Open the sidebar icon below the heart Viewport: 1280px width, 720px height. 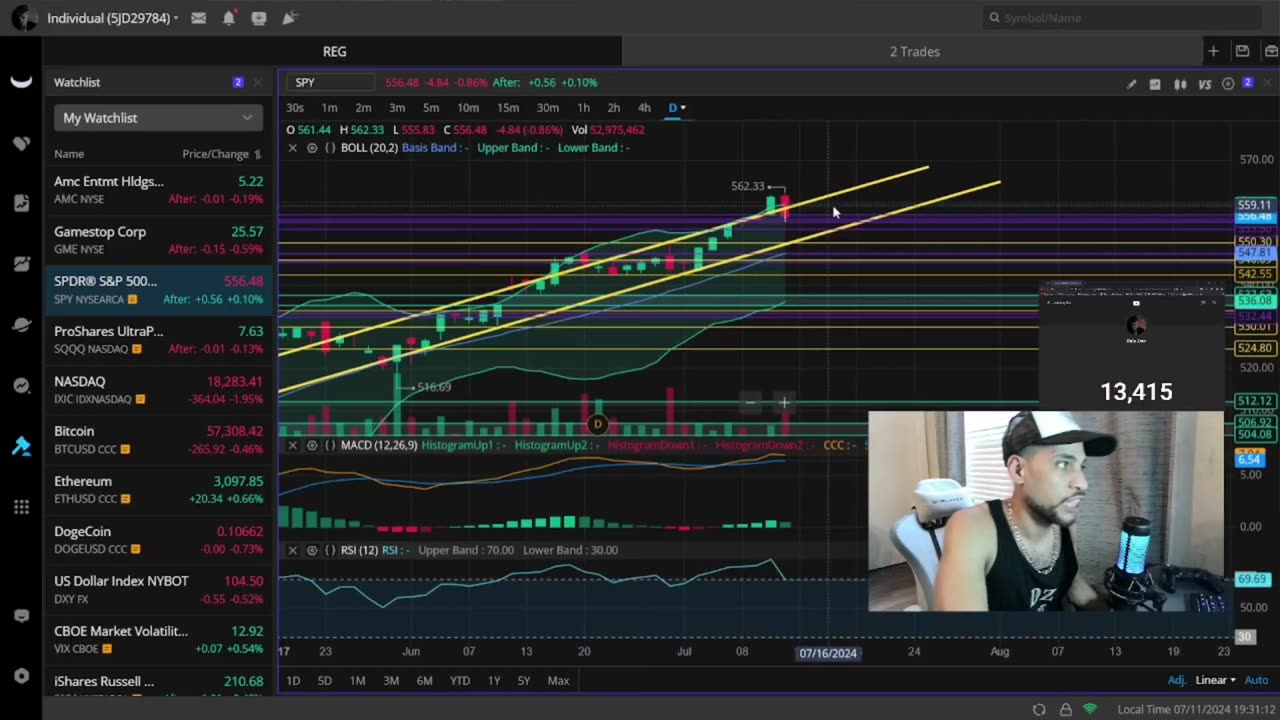(x=21, y=203)
